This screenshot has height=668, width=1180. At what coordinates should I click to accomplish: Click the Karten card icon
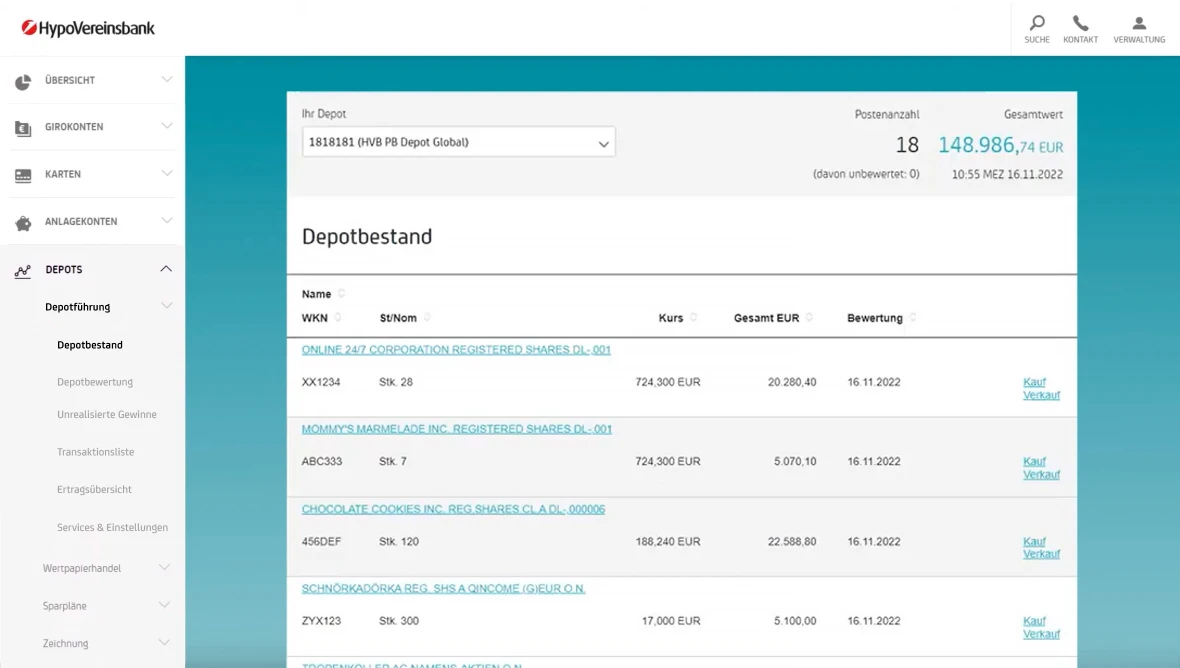[23, 175]
